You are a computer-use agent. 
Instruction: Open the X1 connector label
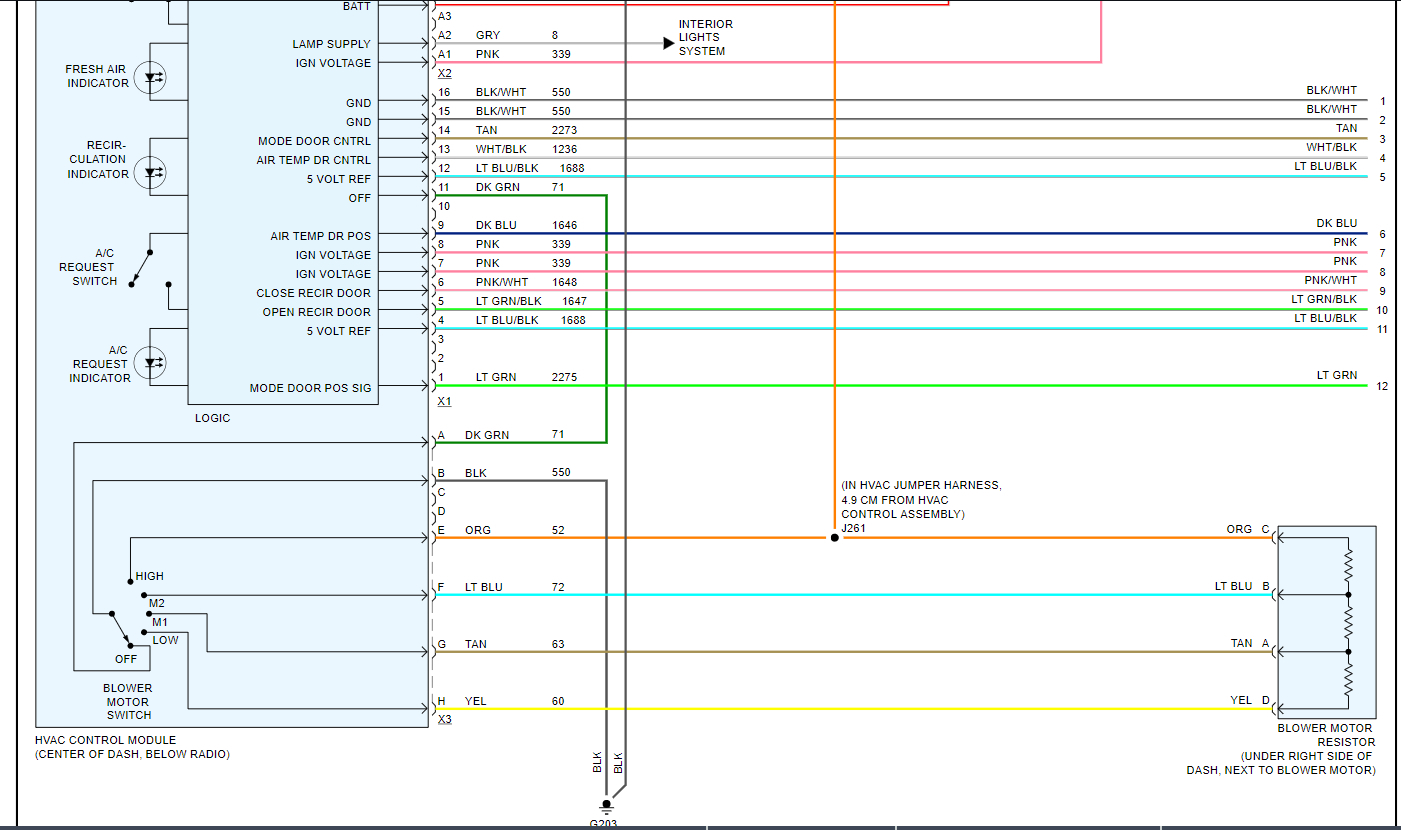(x=444, y=401)
